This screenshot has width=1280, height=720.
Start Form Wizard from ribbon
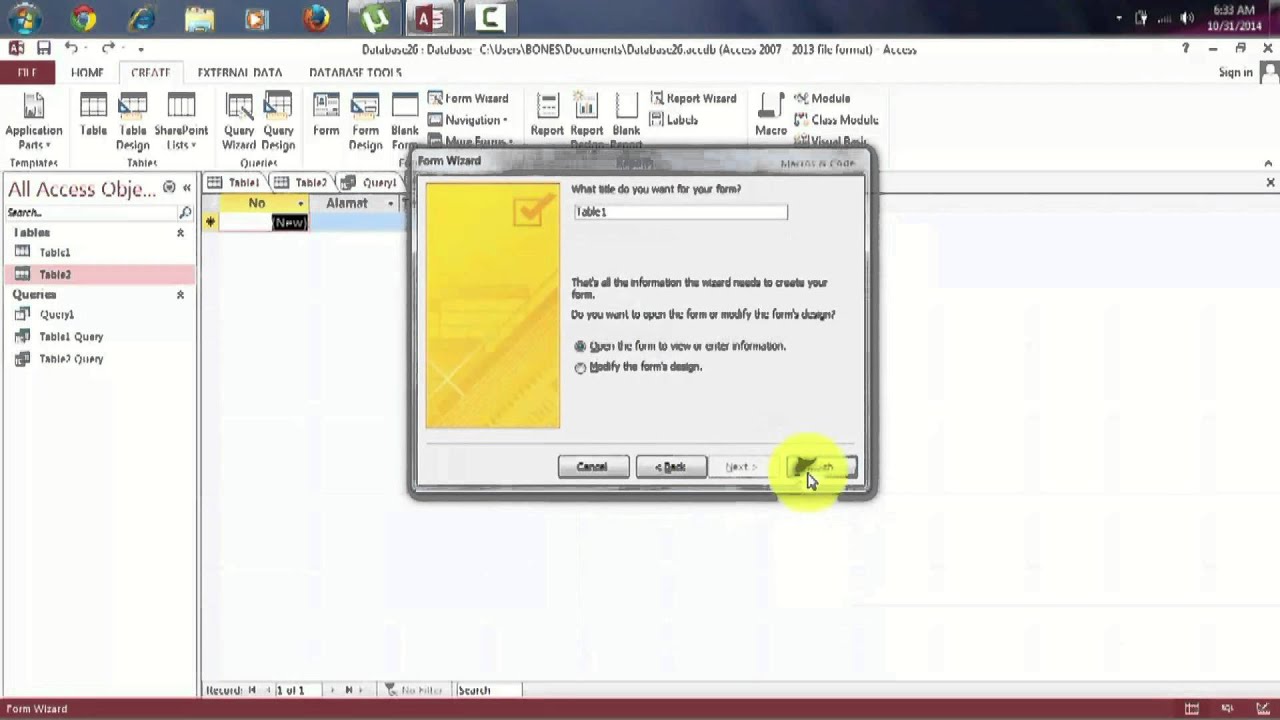pyautogui.click(x=468, y=98)
